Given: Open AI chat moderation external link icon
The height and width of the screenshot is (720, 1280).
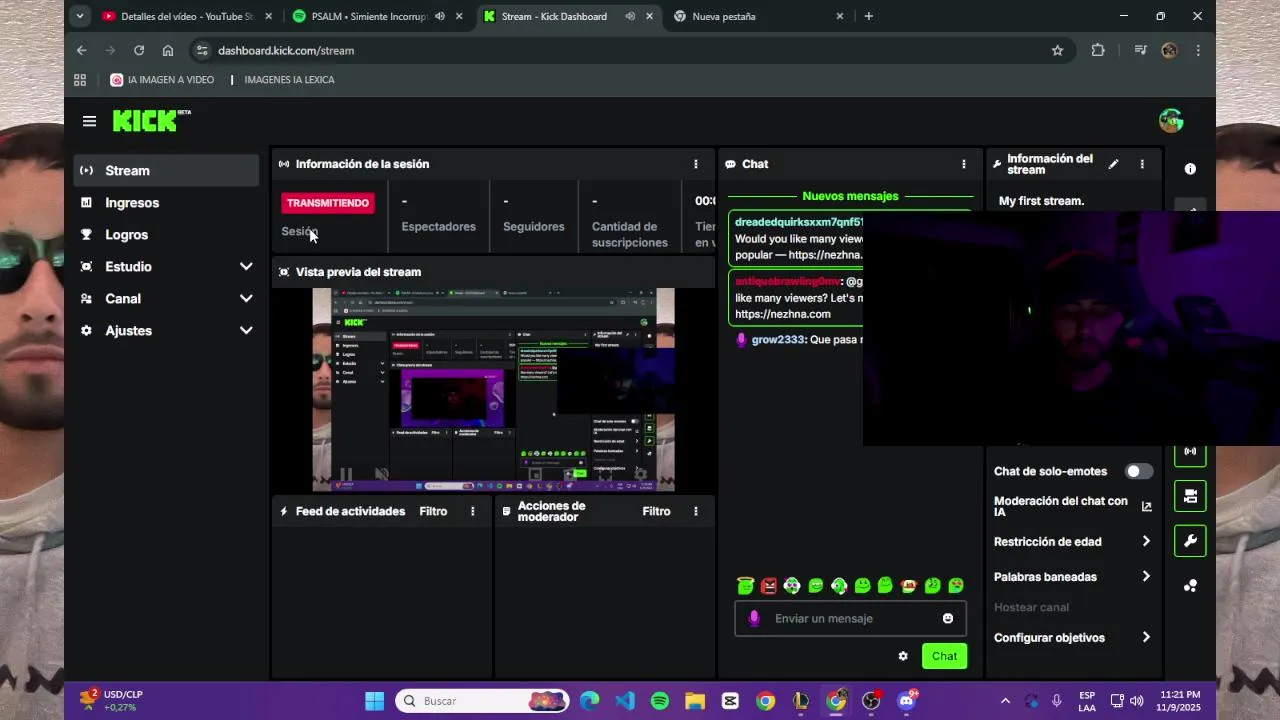Looking at the screenshot, I should click(x=1146, y=507).
